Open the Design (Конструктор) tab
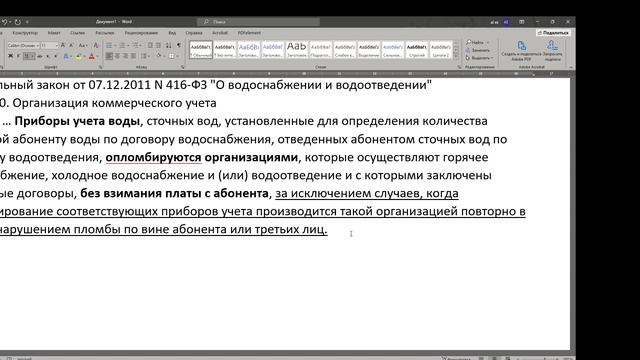This screenshot has height=360, width=640. (x=25, y=33)
